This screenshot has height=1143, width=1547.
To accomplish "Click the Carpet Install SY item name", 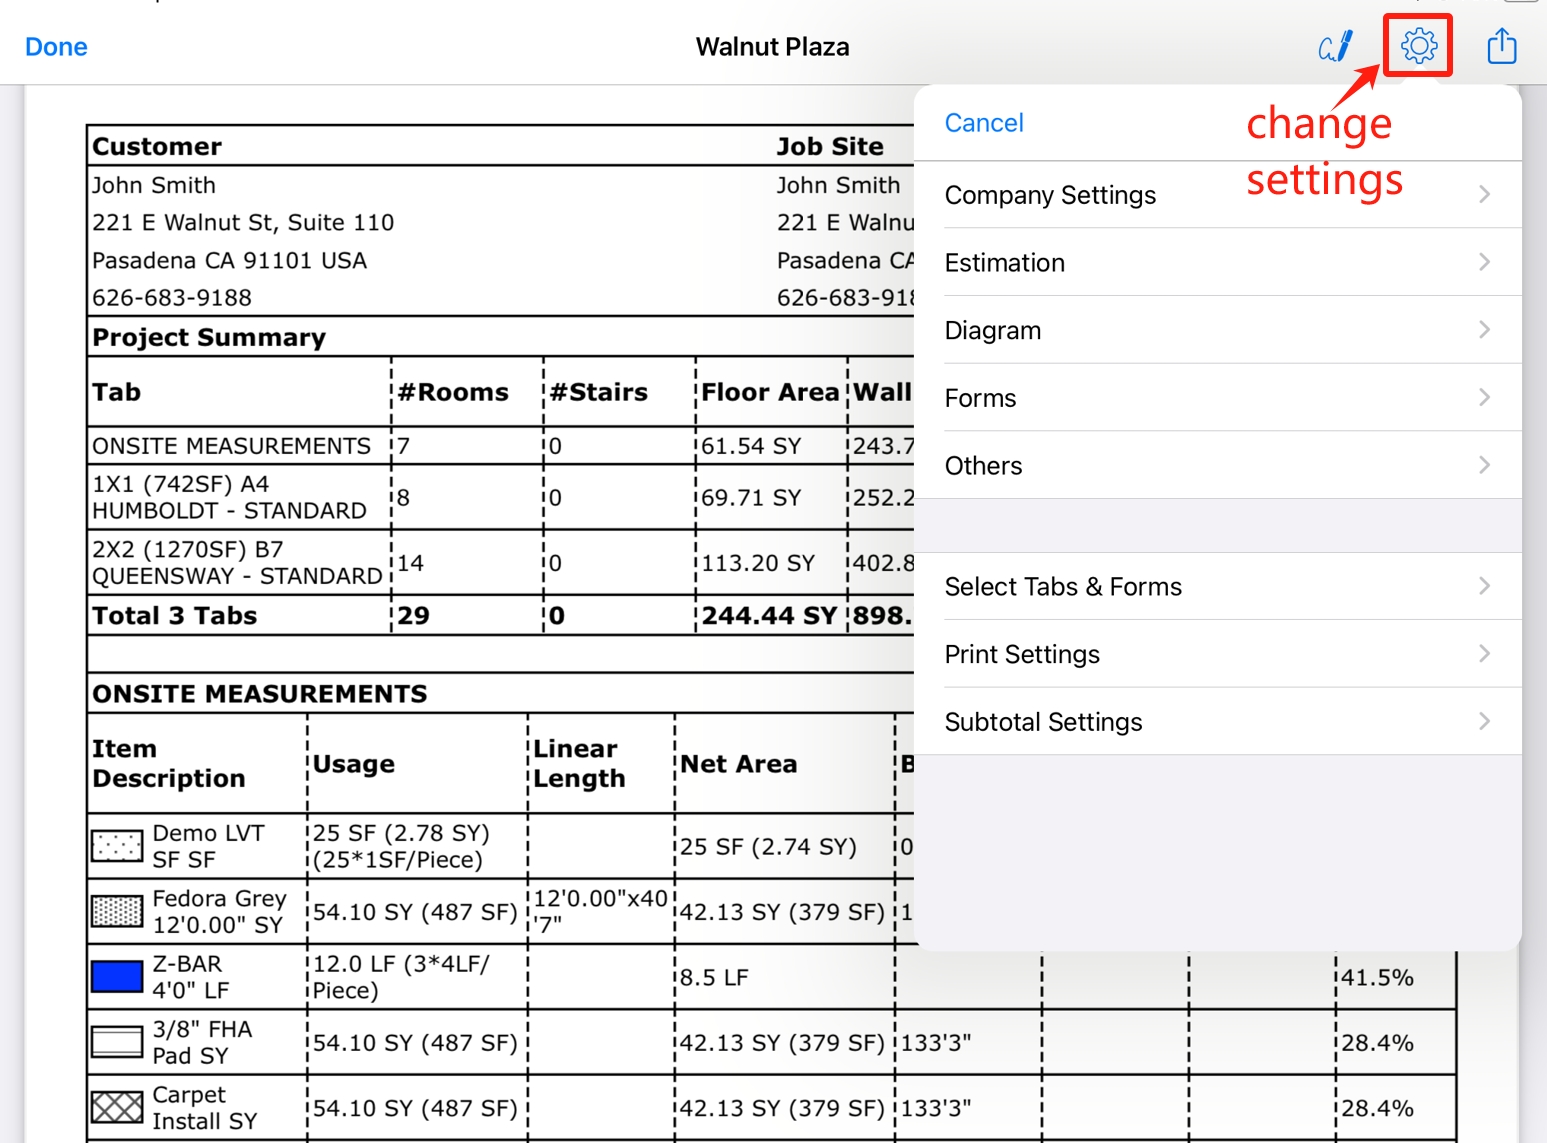I will pos(205,1108).
